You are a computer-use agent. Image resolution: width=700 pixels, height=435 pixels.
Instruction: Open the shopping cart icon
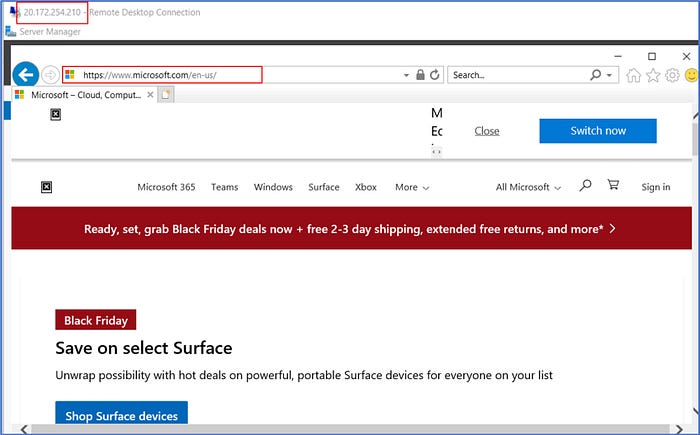(x=613, y=184)
